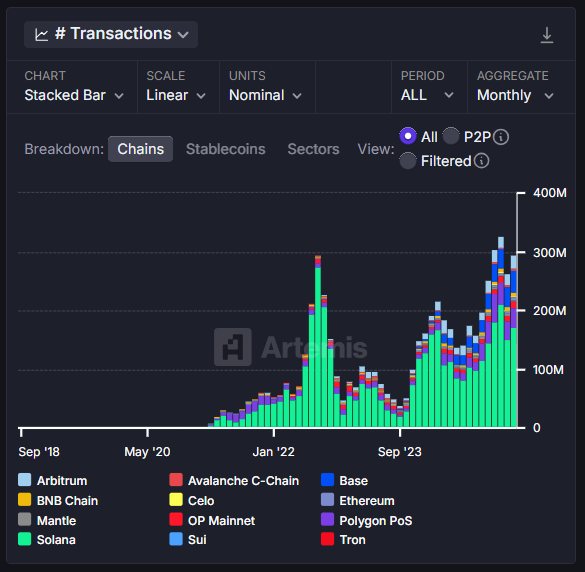Click the BNB Chain legend label
The image size is (585, 572).
pyautogui.click(x=68, y=500)
